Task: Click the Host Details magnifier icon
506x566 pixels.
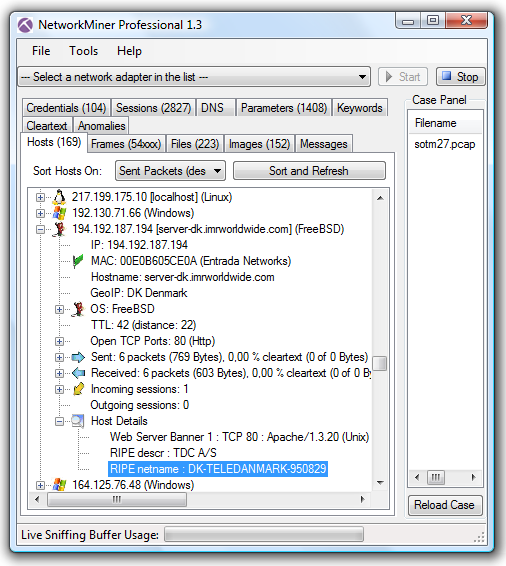Action: pos(78,421)
